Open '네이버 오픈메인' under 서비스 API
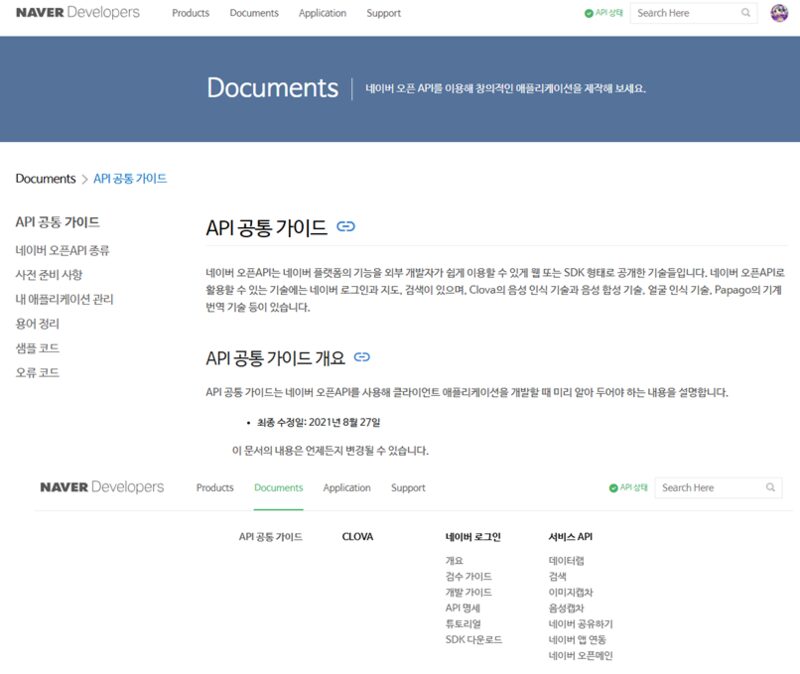The height and width of the screenshot is (674, 800). (x=580, y=656)
